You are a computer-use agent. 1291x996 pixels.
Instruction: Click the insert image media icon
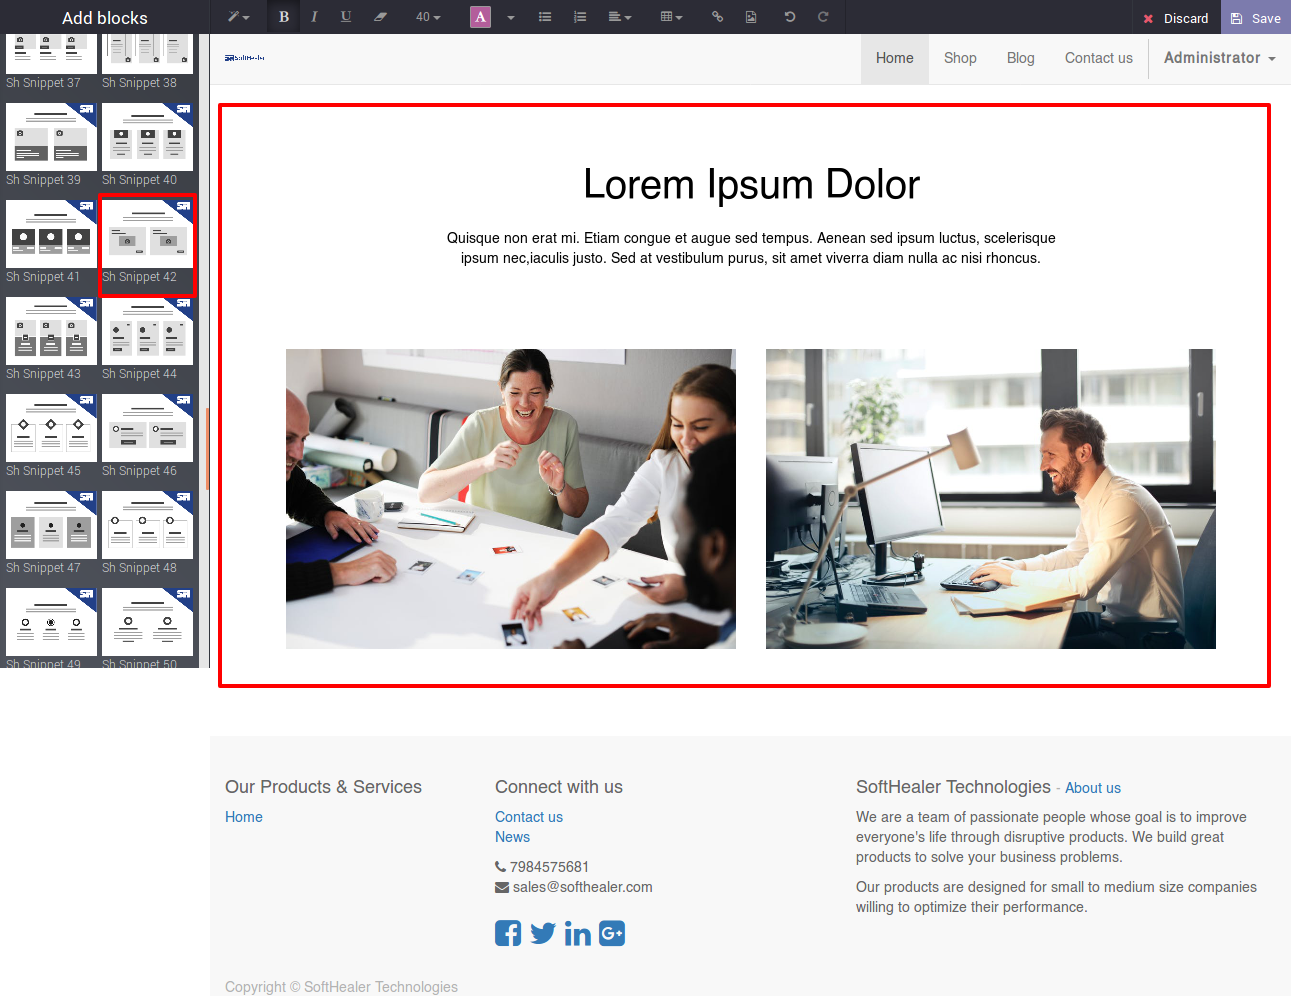pyautogui.click(x=751, y=17)
